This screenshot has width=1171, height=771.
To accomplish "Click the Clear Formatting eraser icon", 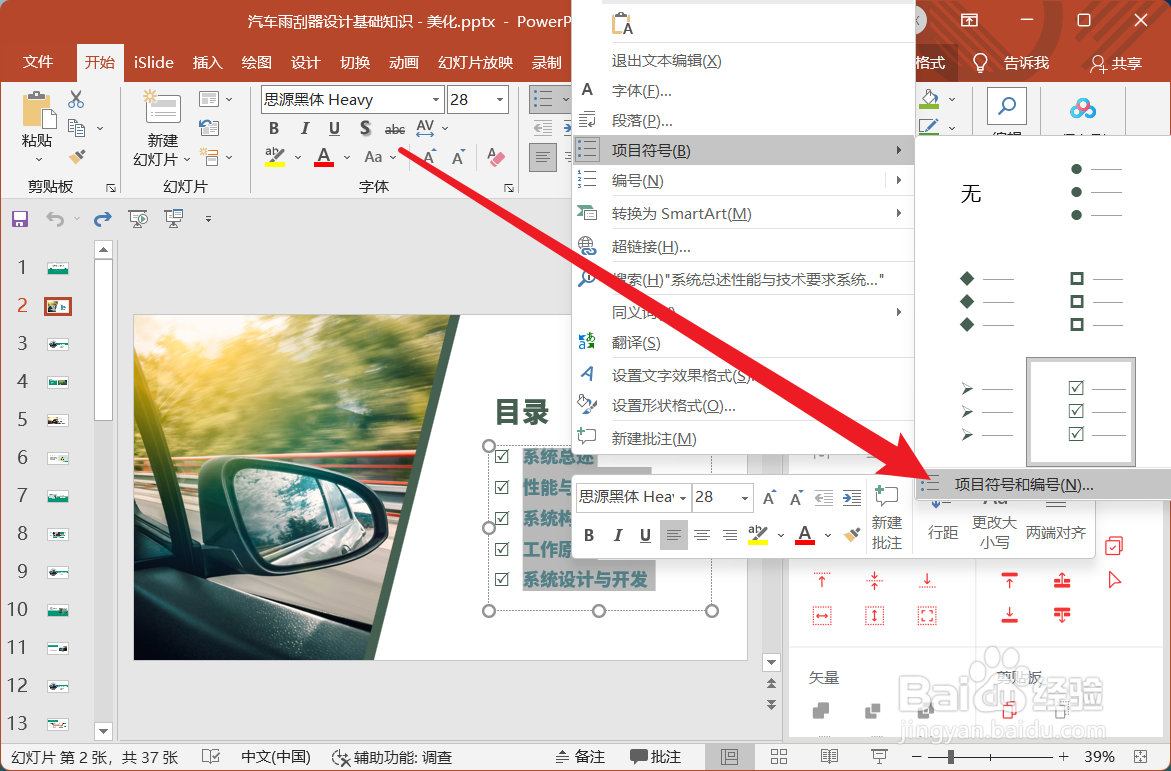I will coord(495,157).
